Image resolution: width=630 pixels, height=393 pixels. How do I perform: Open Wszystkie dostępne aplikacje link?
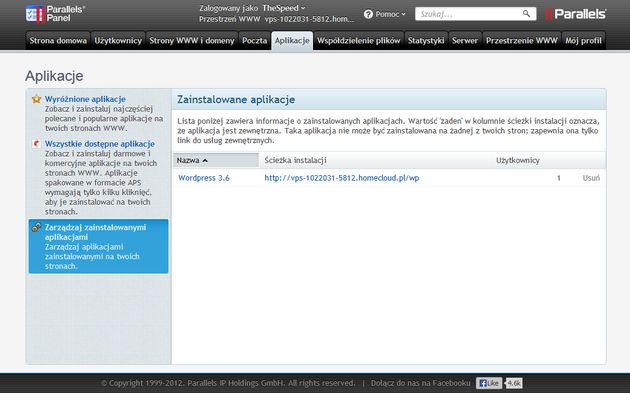[x=100, y=143]
